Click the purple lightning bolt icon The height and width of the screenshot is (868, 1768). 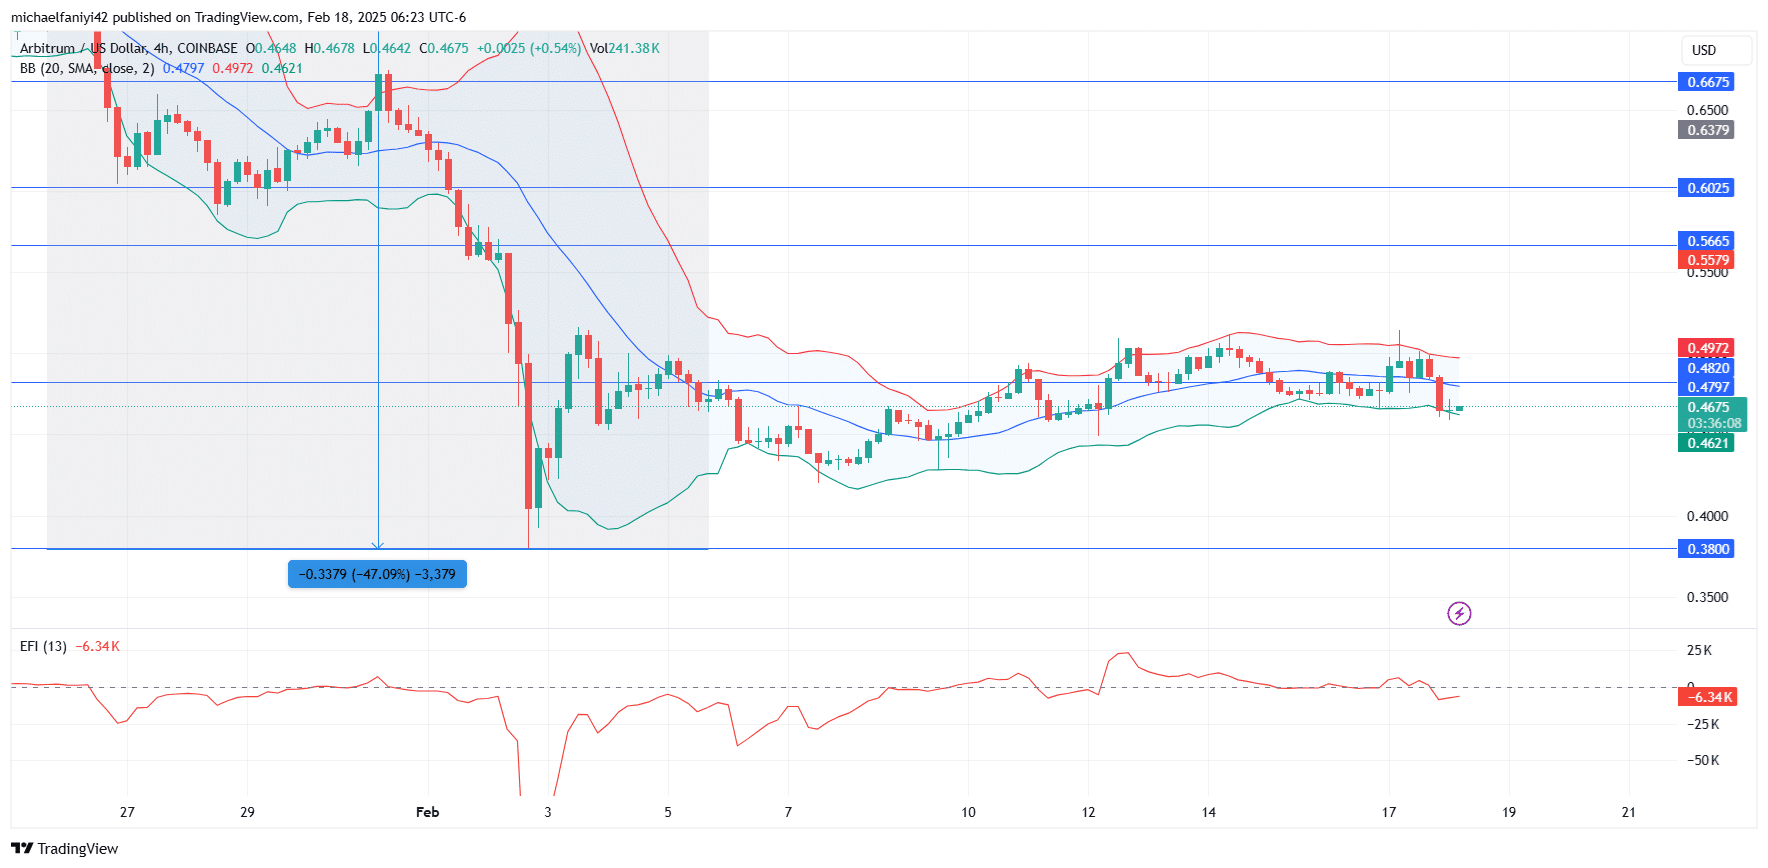pos(1459,613)
